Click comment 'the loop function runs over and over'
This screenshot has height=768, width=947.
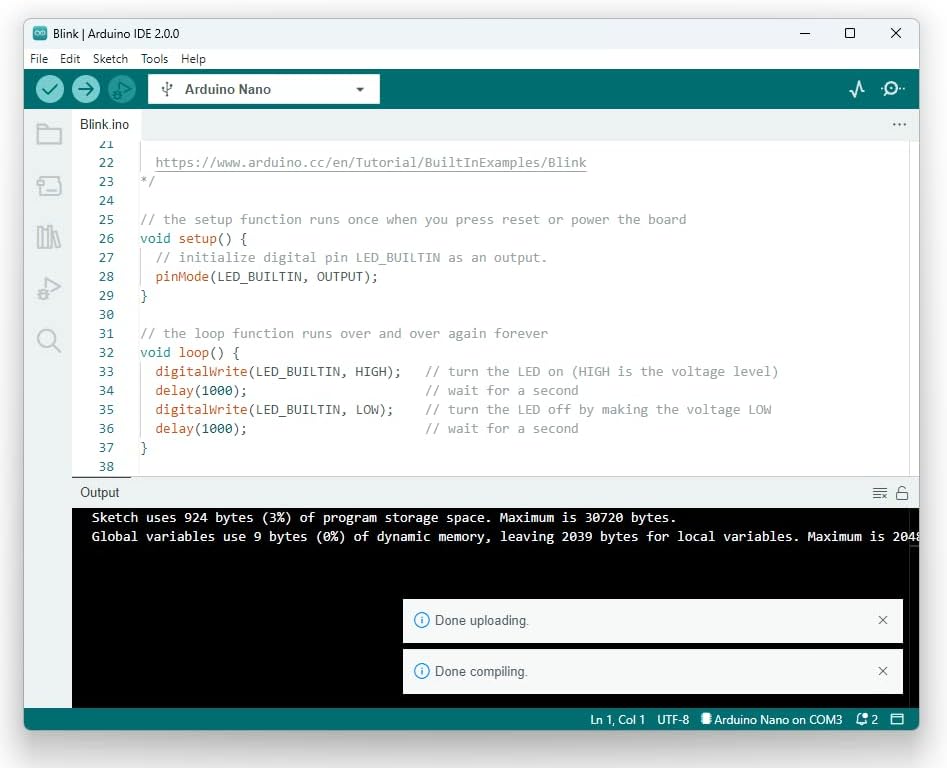pyautogui.click(x=344, y=334)
